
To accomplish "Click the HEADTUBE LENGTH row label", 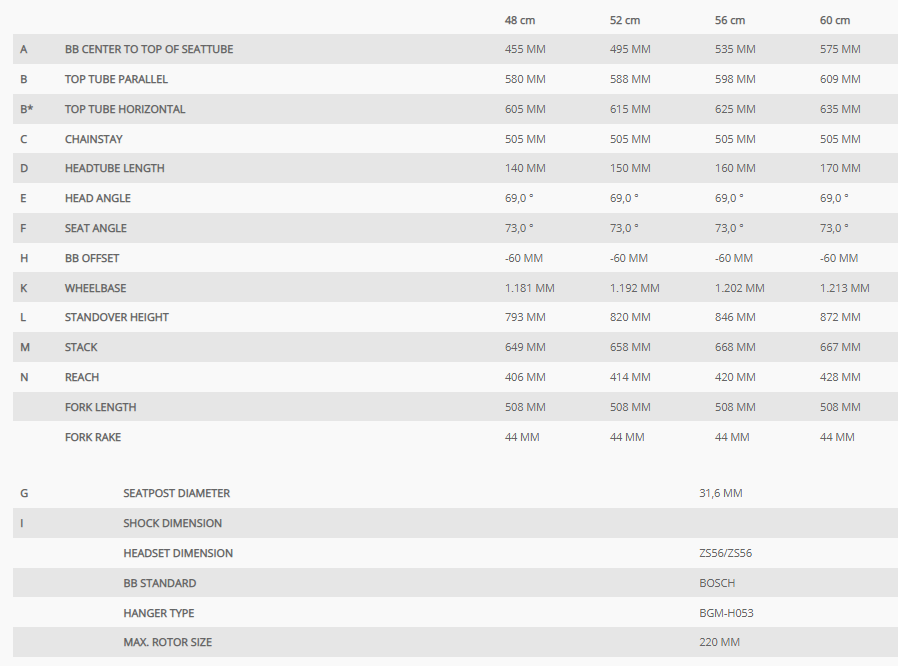I will 115,168.
